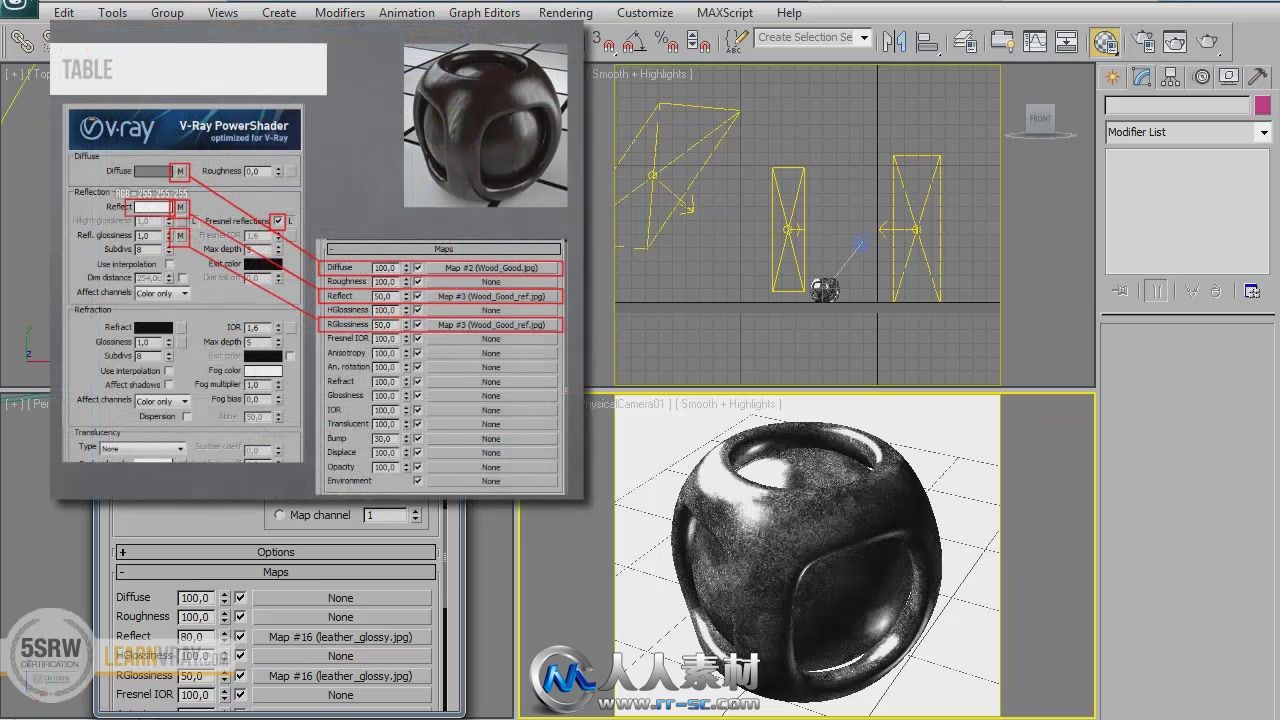The image size is (1280, 720).
Task: Open Edit Named Selection Sets
Action: coord(735,41)
